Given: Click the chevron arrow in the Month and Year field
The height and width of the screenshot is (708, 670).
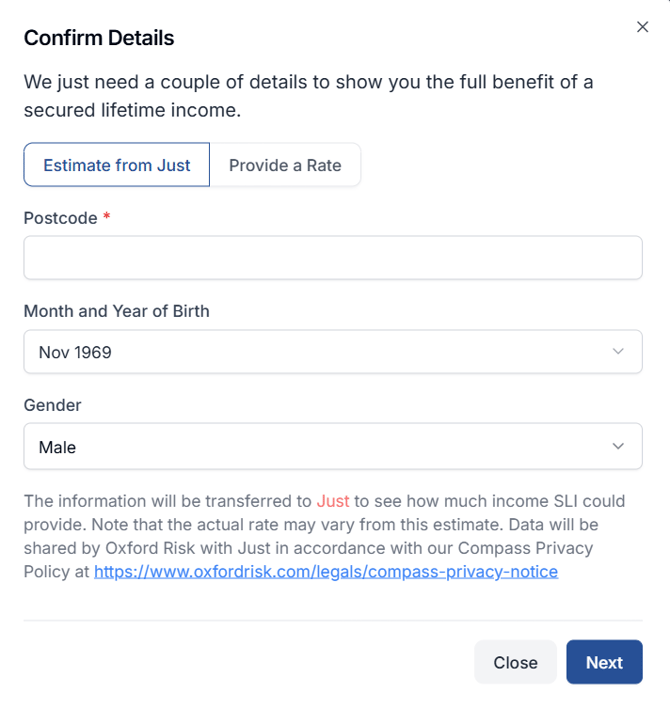Looking at the screenshot, I should [618, 351].
